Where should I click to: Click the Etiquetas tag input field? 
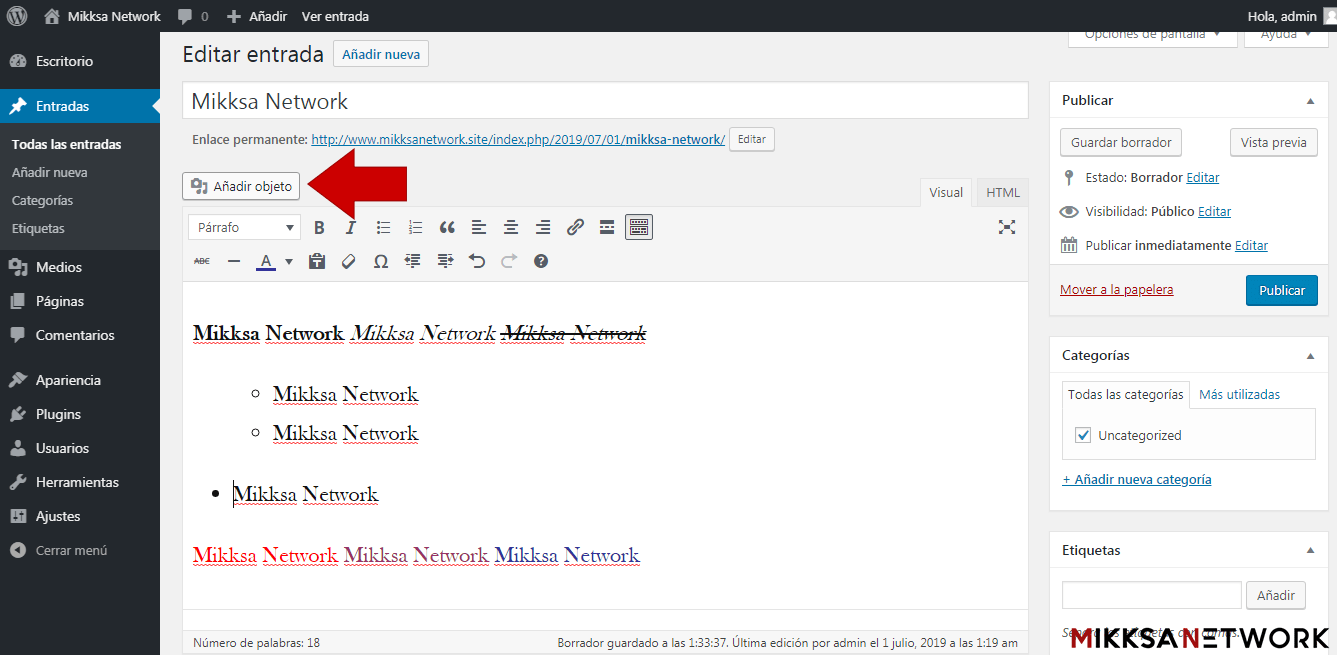1151,595
